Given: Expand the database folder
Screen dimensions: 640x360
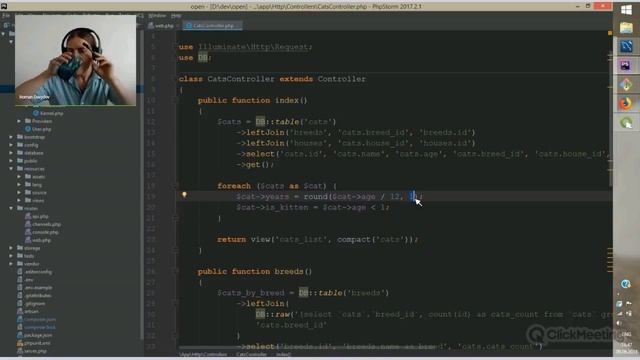Looking at the screenshot, I should click(x=11, y=153).
